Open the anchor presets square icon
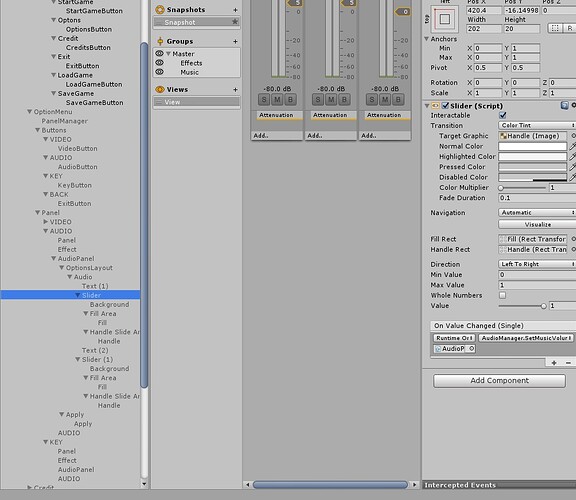Screen dimensions: 576x500 pos(444,19)
